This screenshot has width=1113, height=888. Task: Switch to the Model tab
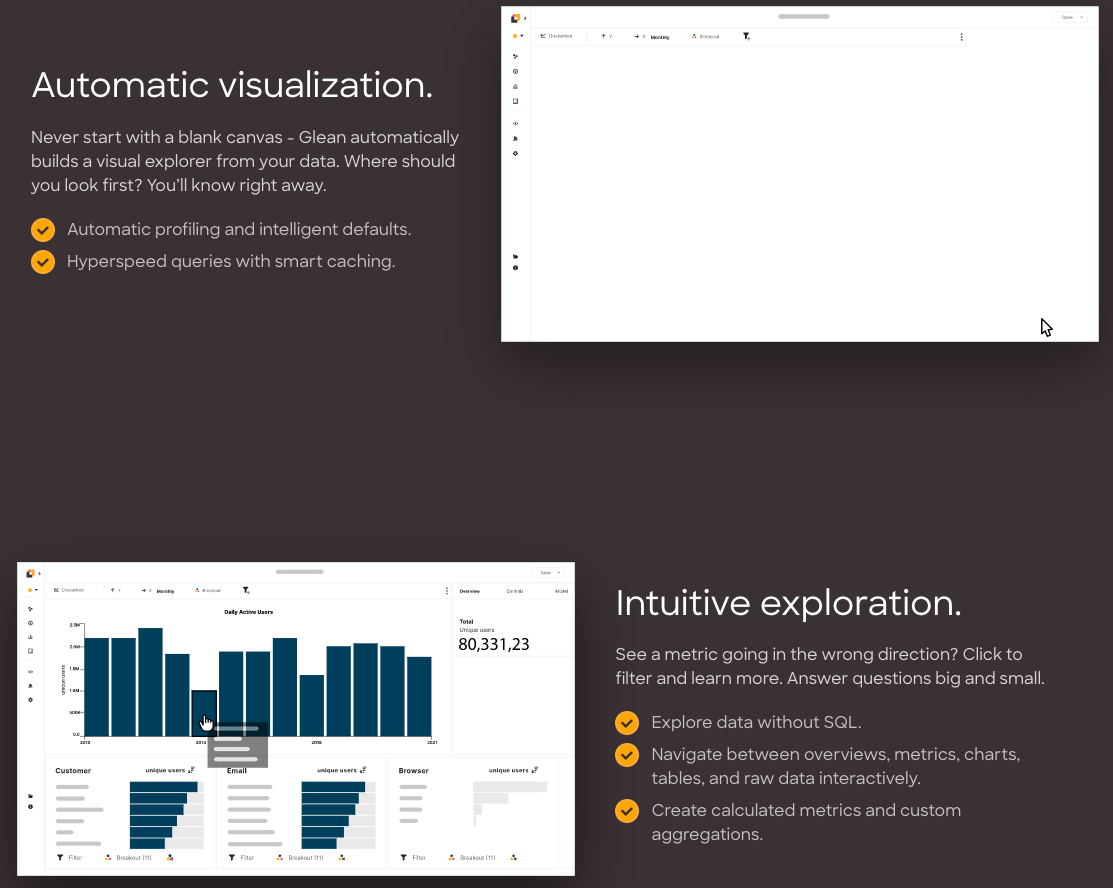[x=561, y=591]
